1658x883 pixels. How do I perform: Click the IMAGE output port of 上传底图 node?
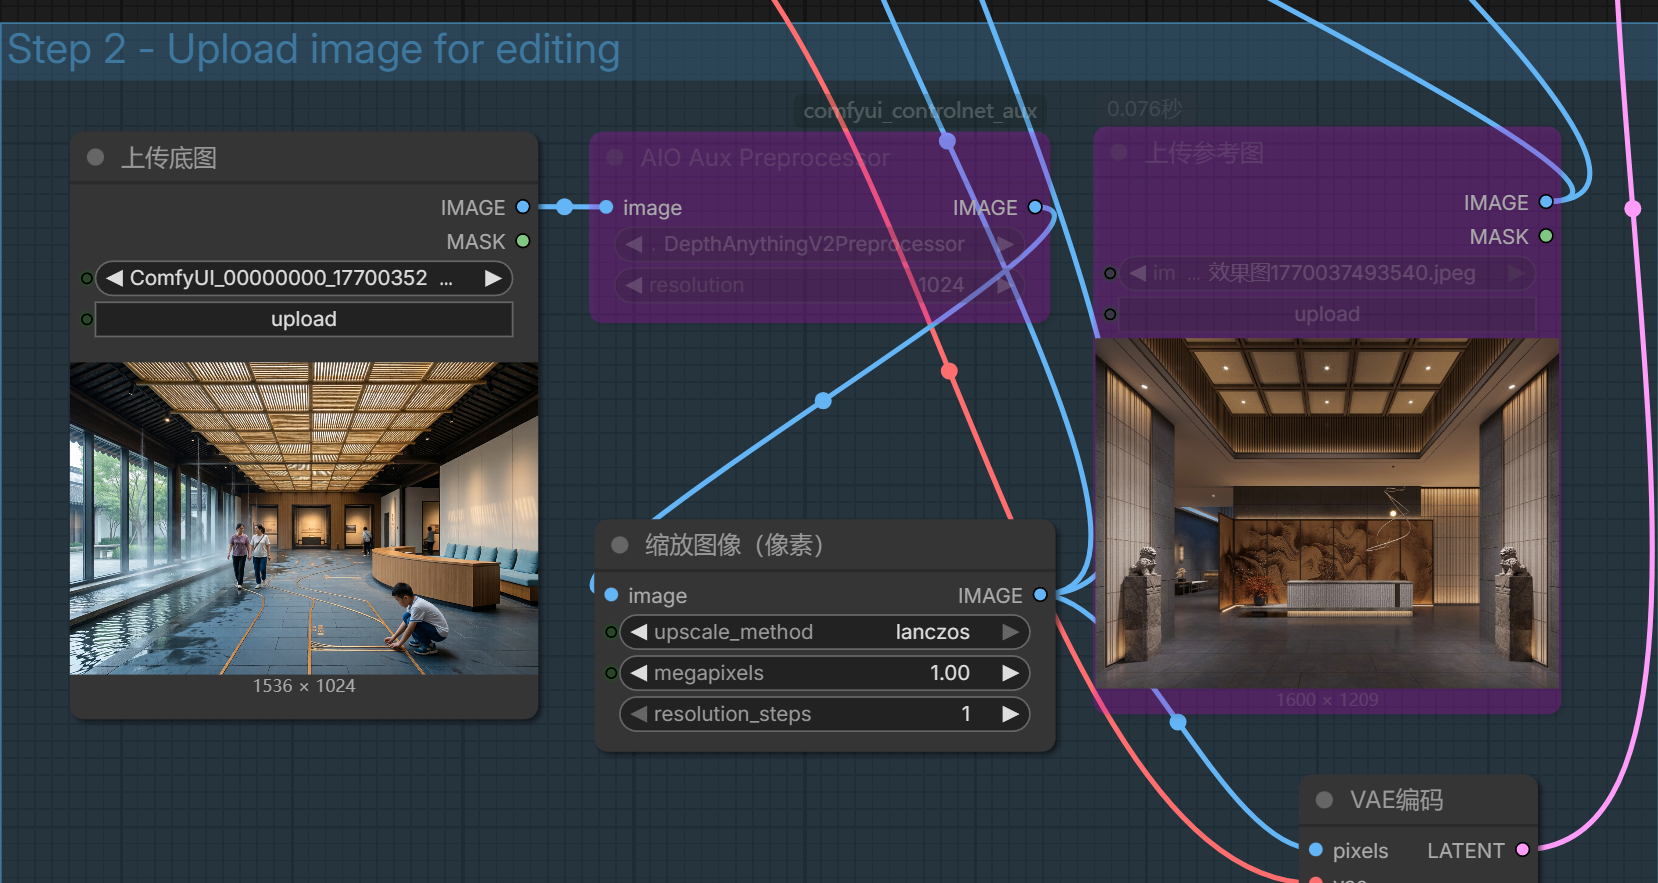pyautogui.click(x=523, y=207)
